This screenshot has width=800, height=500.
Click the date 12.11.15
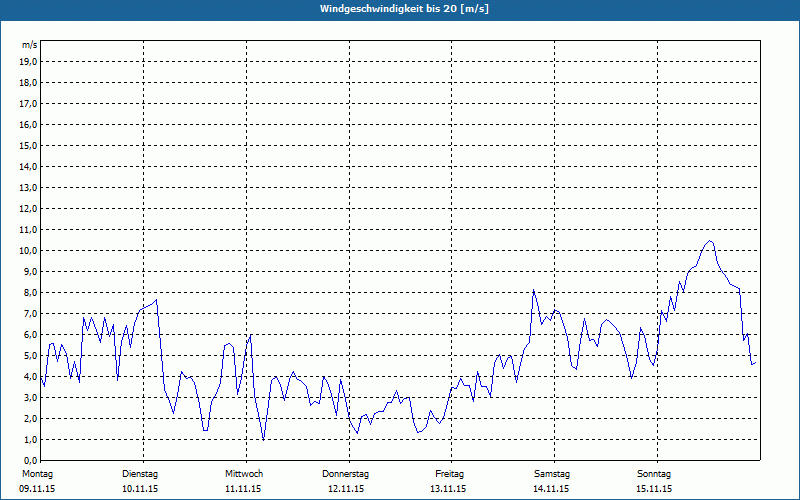(346, 489)
